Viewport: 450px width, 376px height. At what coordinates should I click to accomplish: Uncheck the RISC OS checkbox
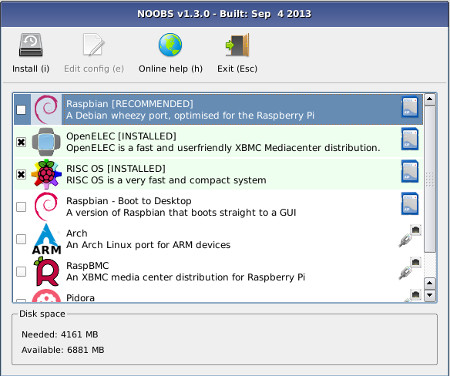tap(21, 174)
